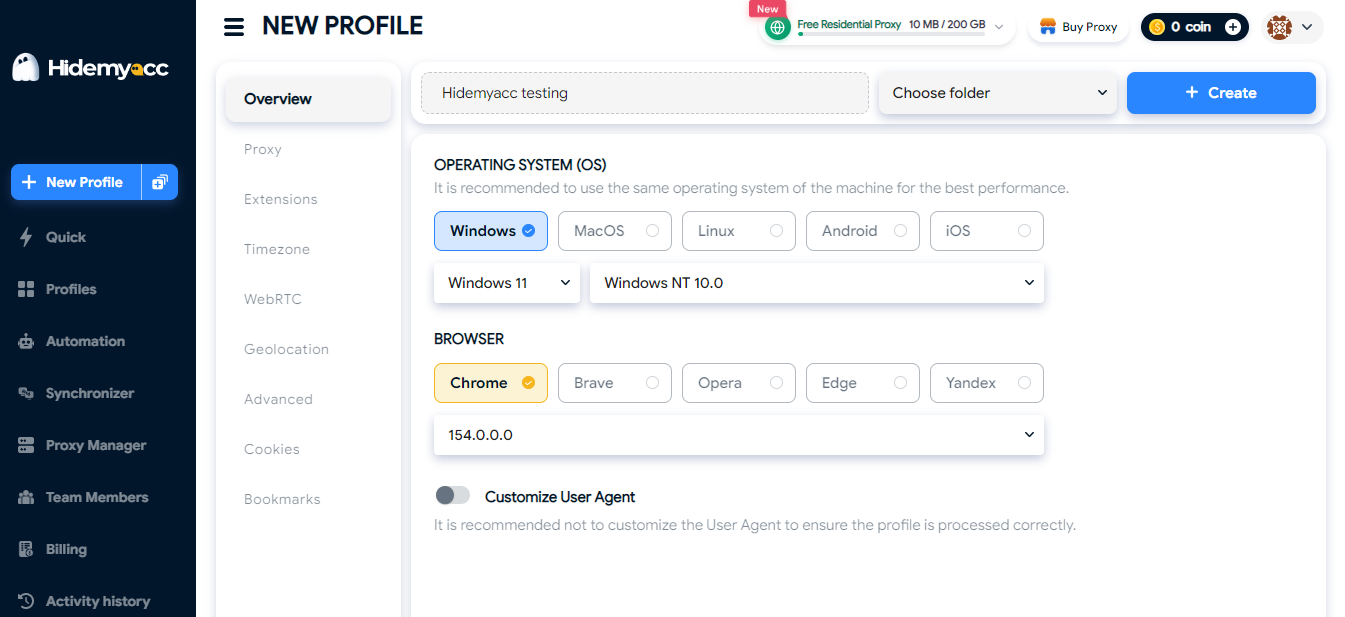1345x617 pixels.
Task: Select Brave browser option
Action: coord(615,383)
